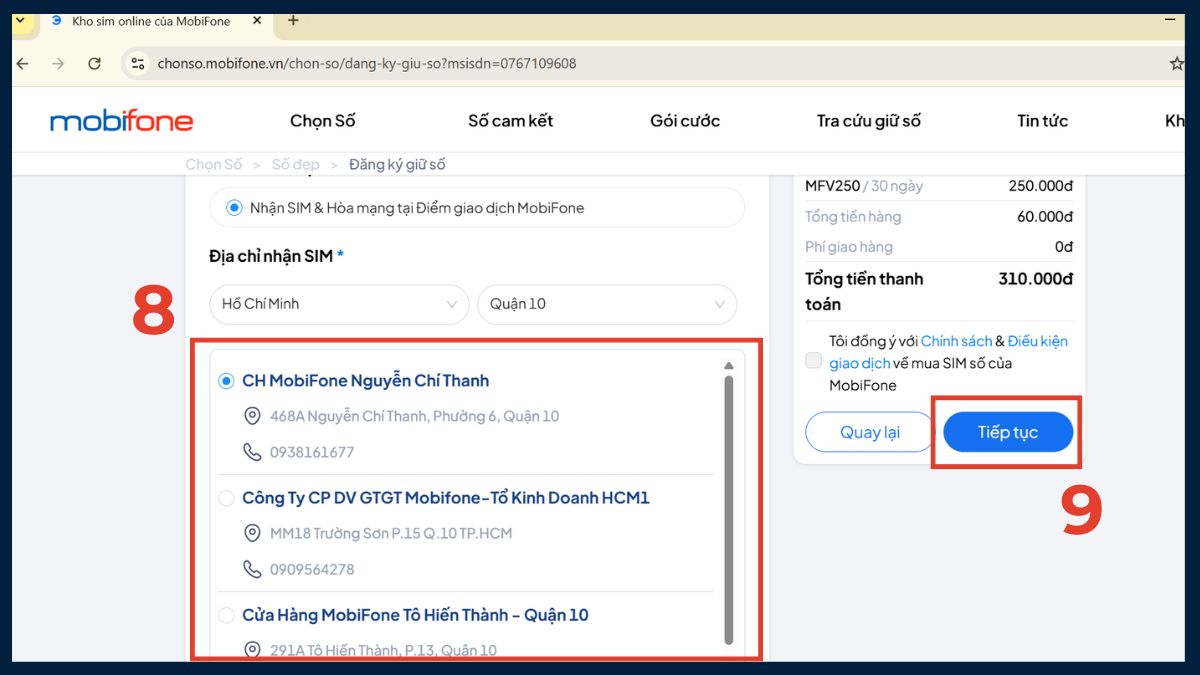Click the MFV250 package line
Screen dimensions: 1200x675
coord(864,186)
